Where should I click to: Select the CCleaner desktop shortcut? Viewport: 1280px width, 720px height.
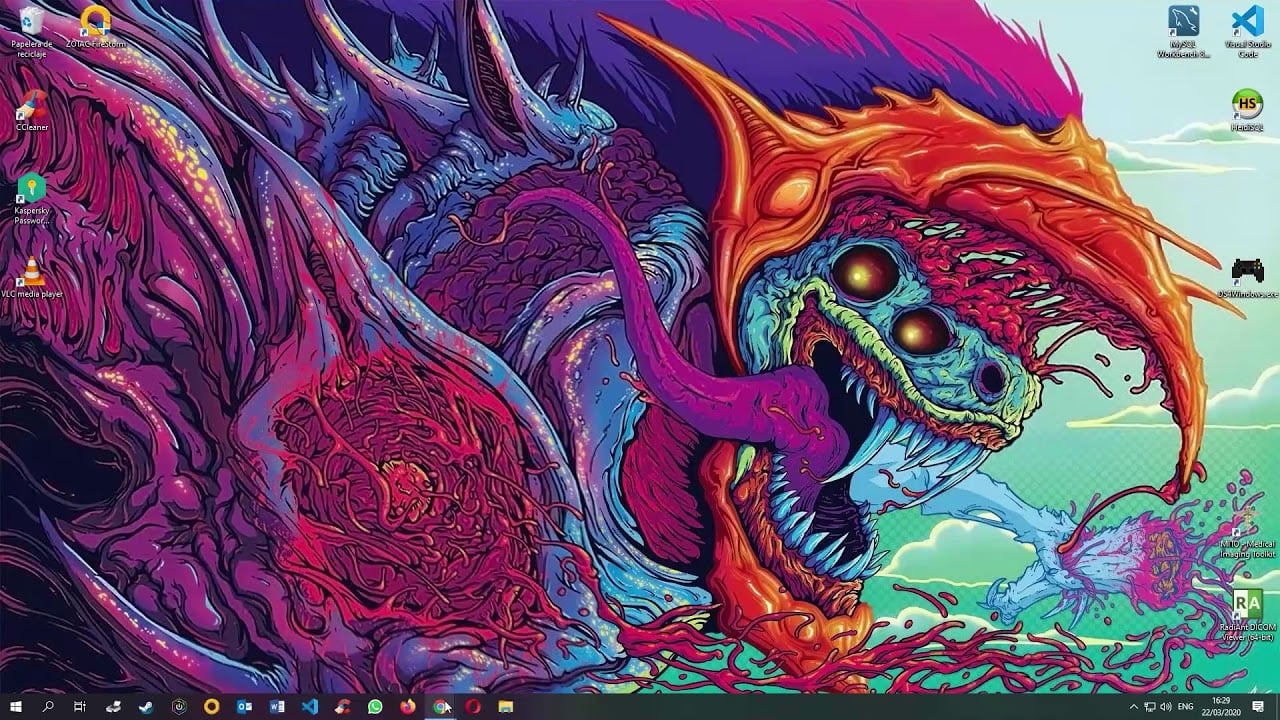pyautogui.click(x=32, y=111)
